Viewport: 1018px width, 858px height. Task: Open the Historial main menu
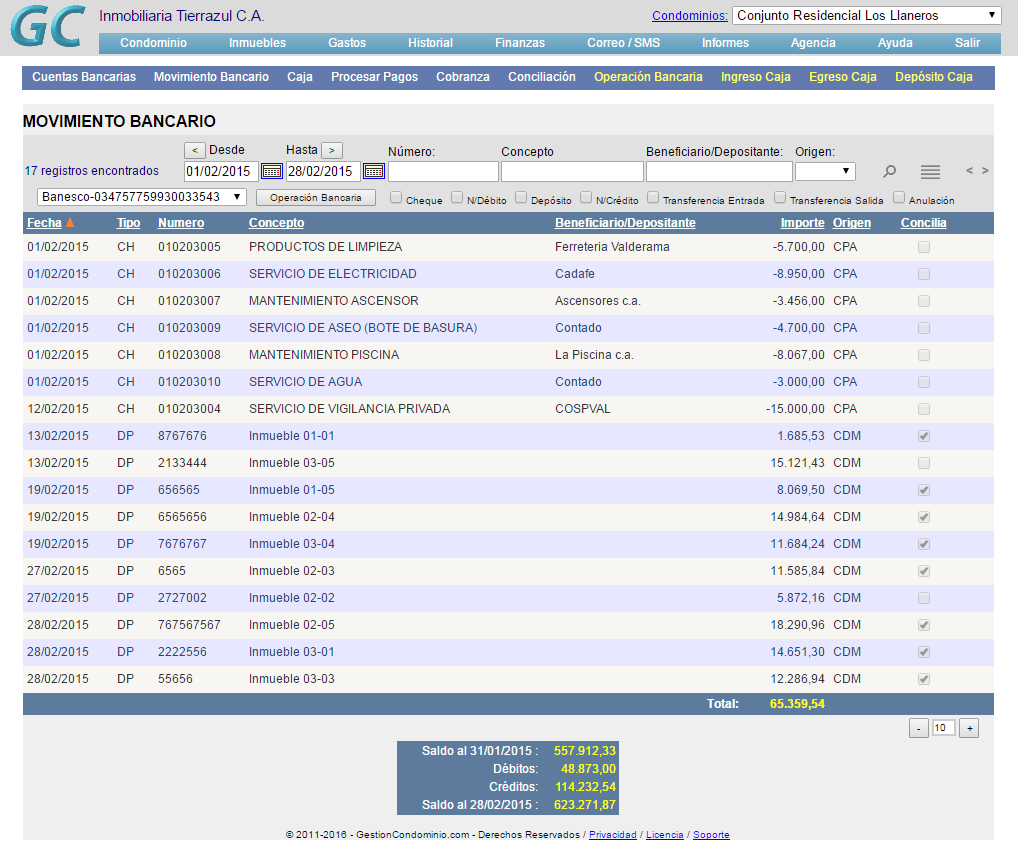[430, 43]
